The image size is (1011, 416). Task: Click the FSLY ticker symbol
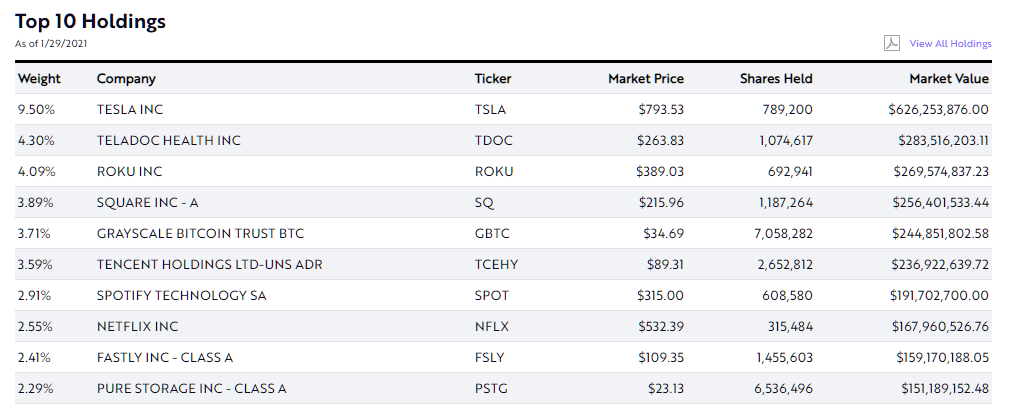coord(490,358)
